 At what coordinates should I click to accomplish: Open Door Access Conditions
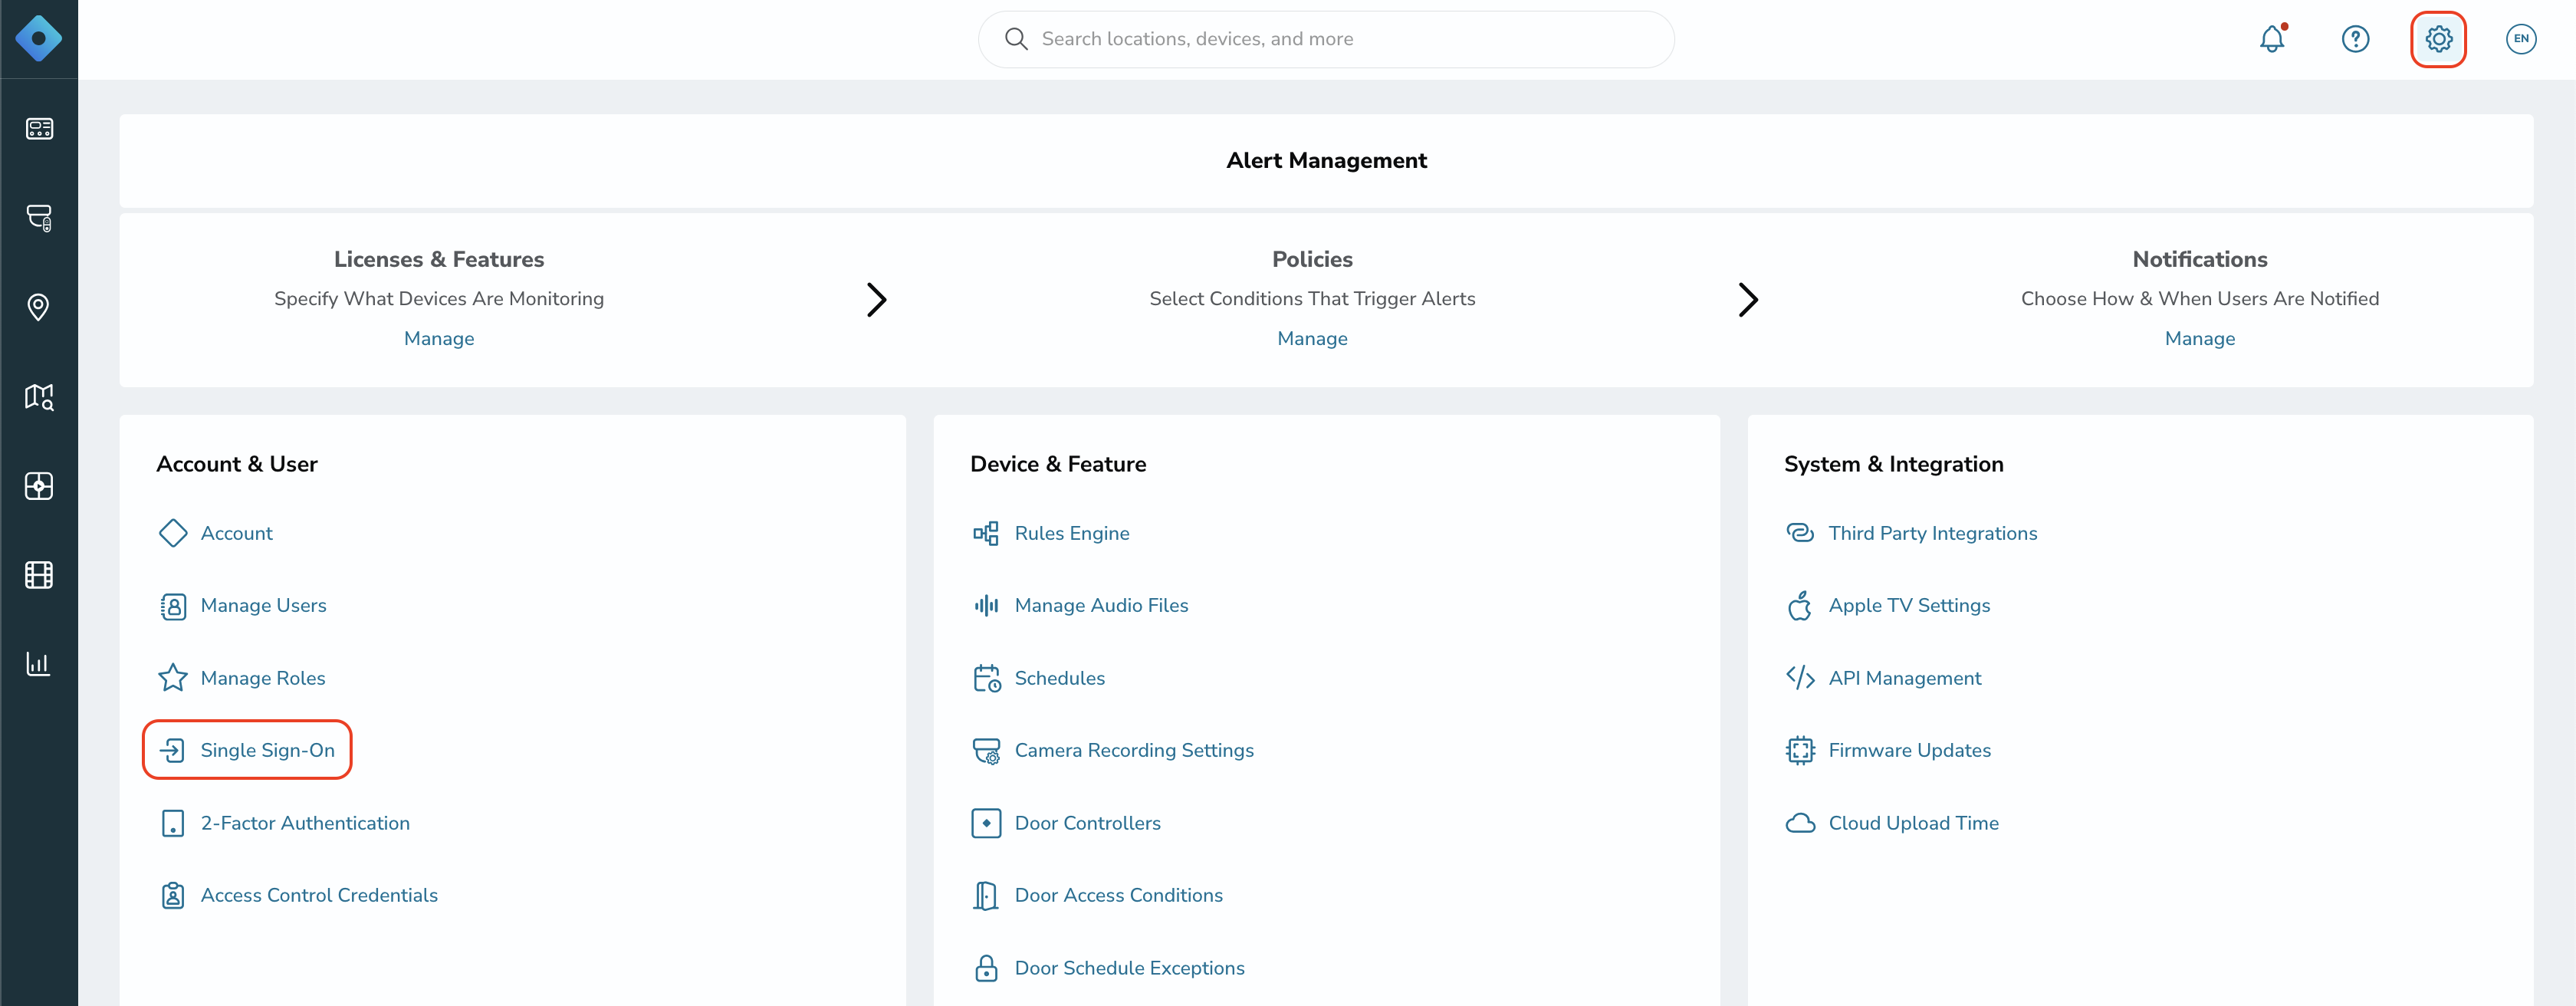click(x=1118, y=895)
